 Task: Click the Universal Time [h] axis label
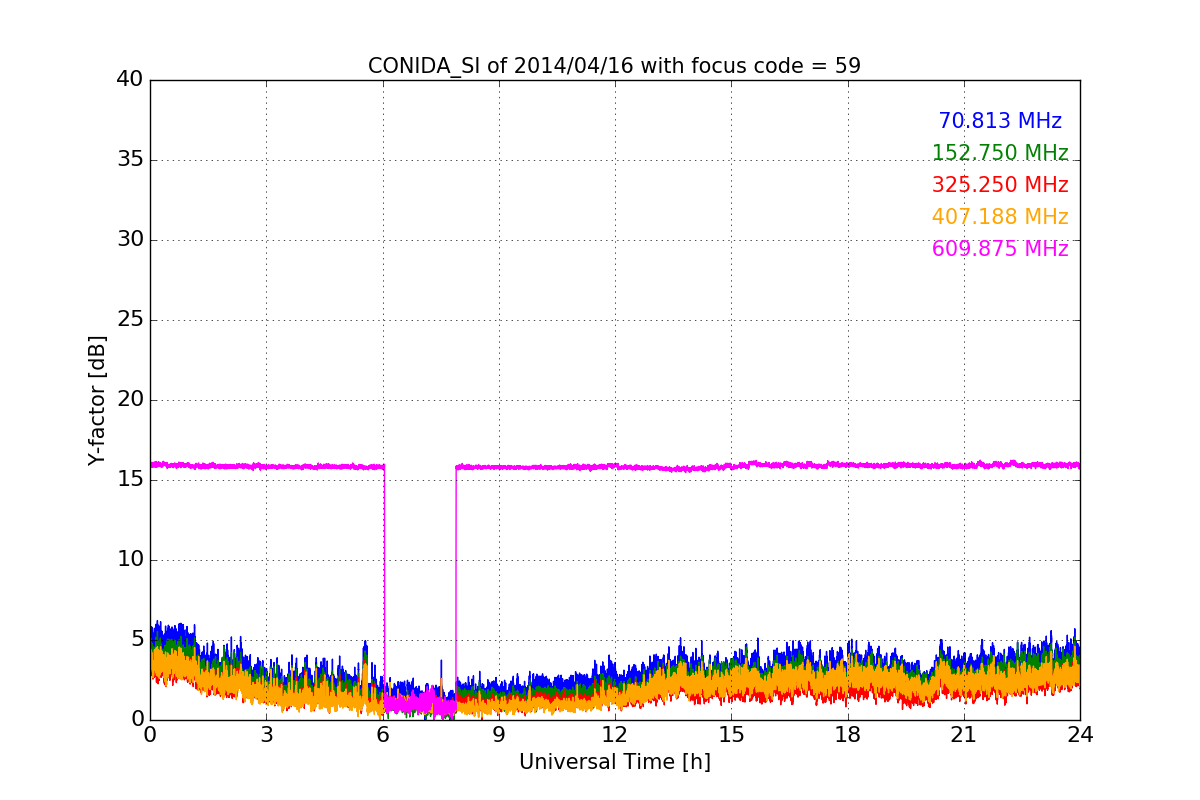tap(615, 762)
